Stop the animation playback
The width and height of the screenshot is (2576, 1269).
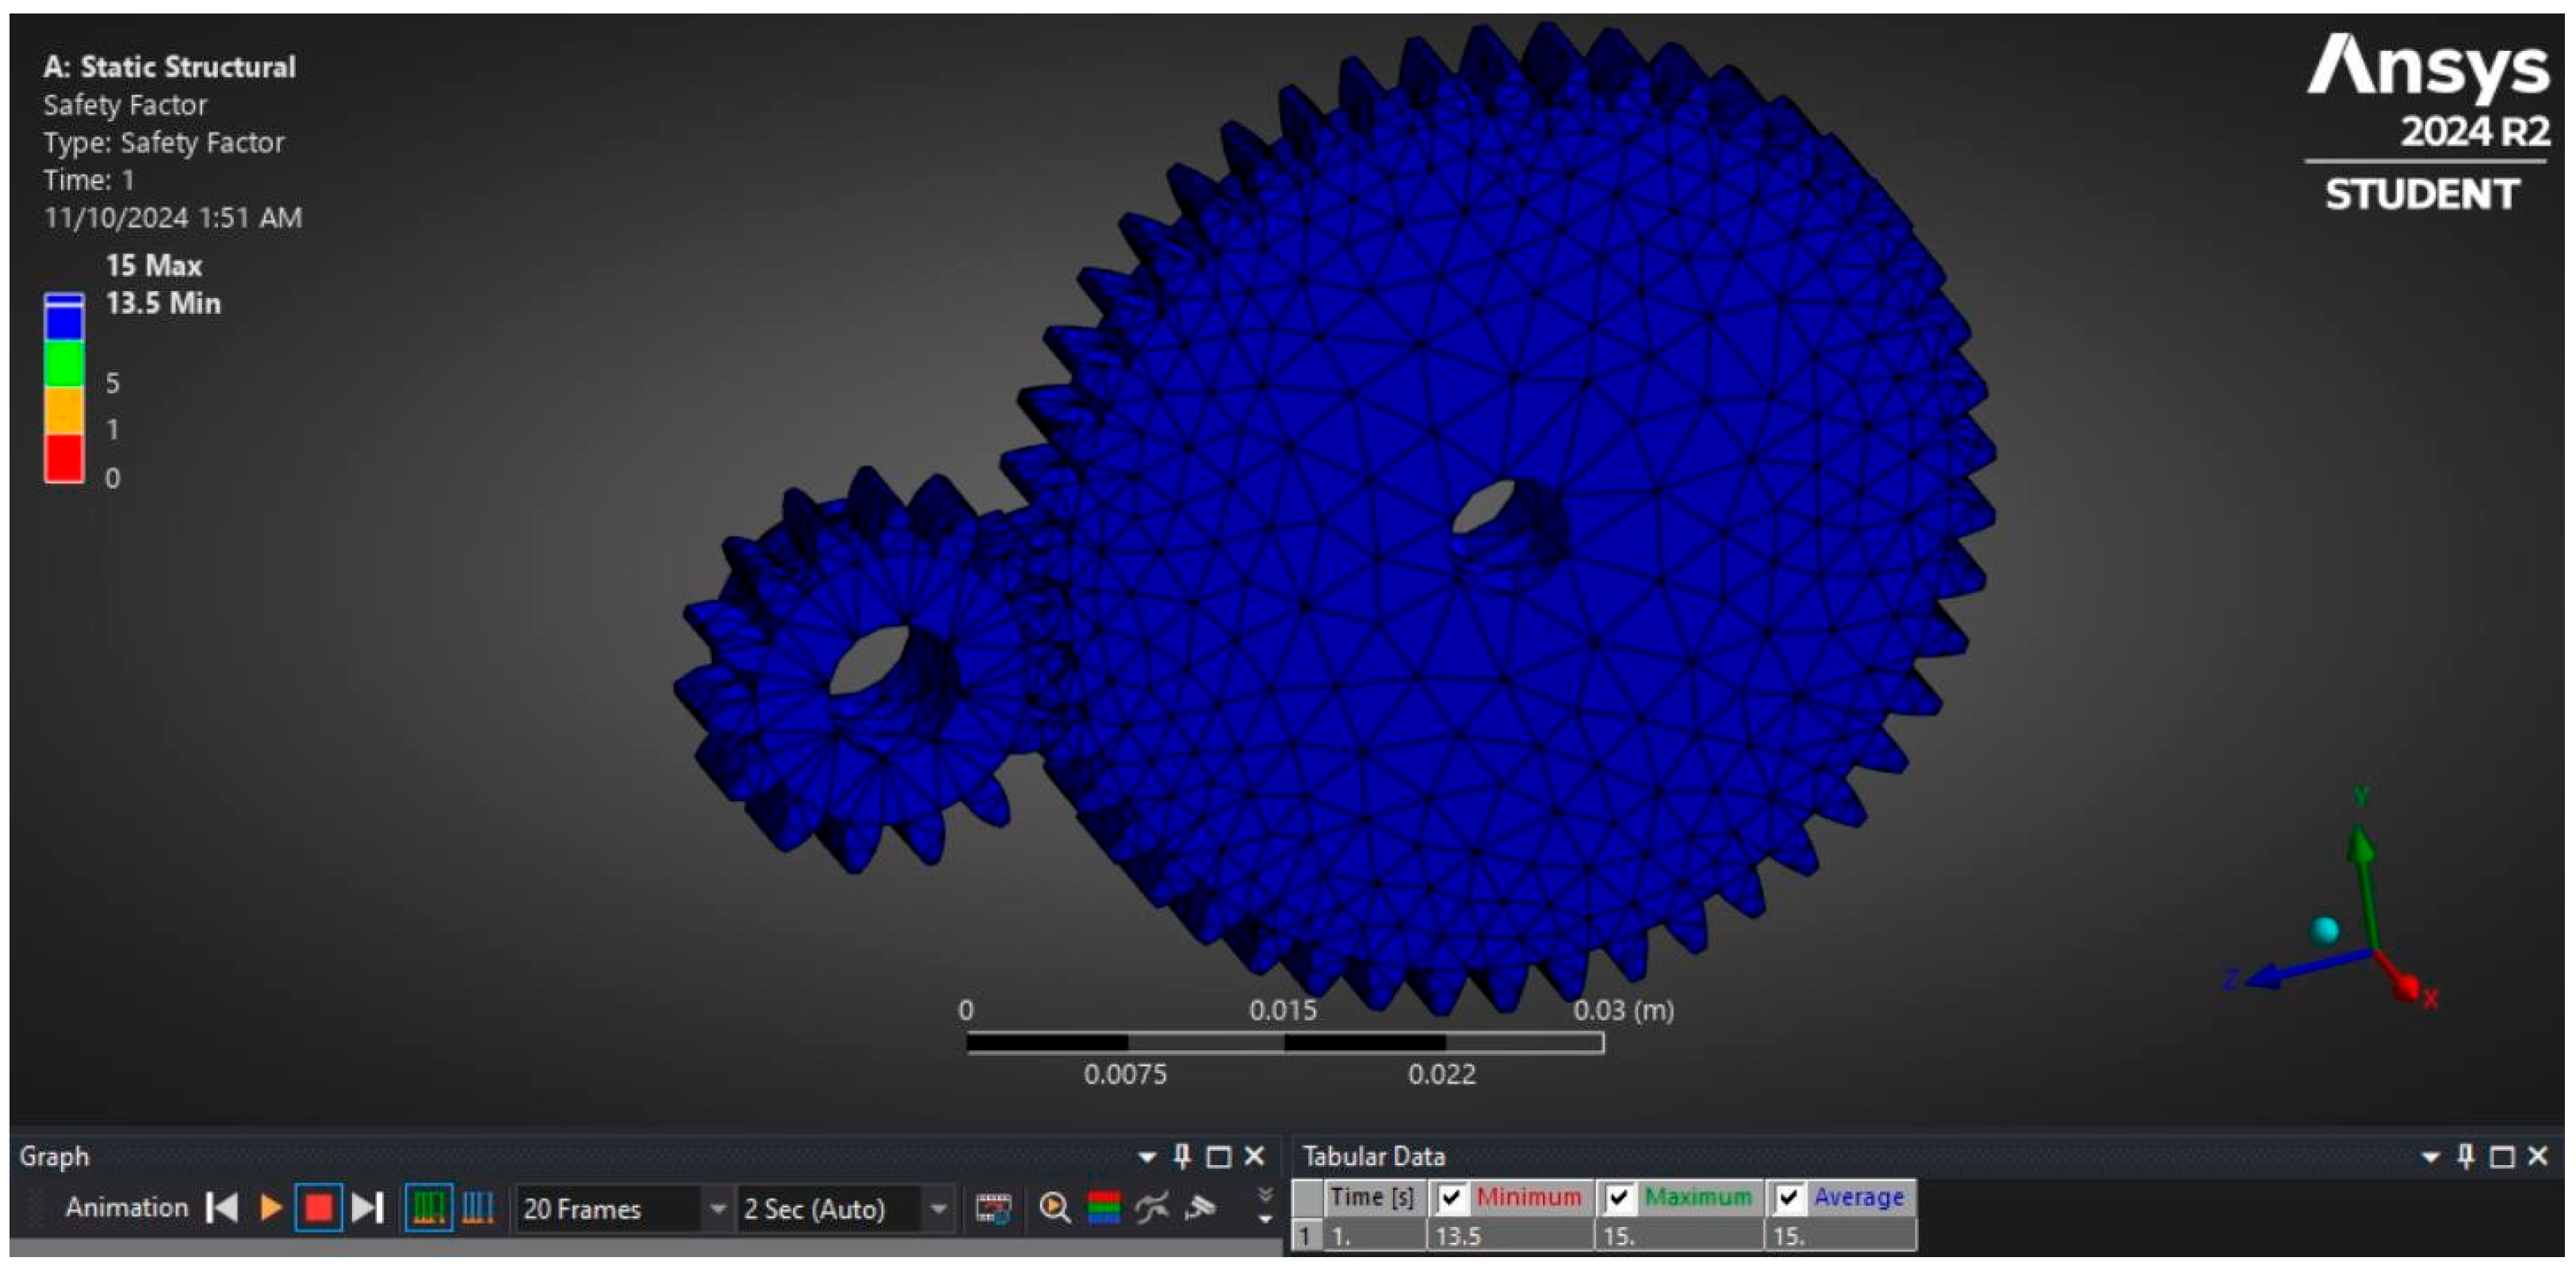point(318,1208)
